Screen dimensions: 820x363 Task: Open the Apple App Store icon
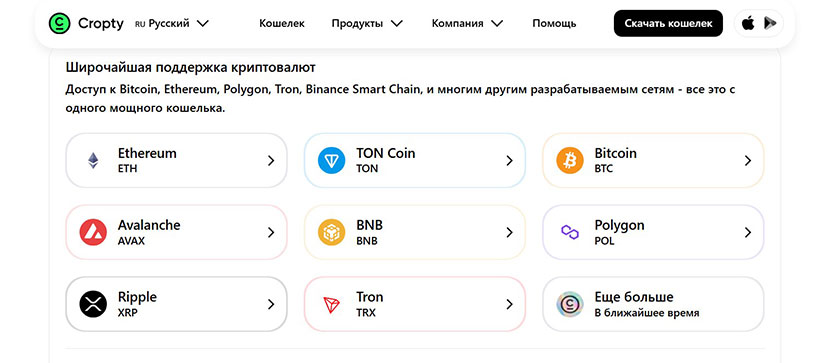pos(748,24)
